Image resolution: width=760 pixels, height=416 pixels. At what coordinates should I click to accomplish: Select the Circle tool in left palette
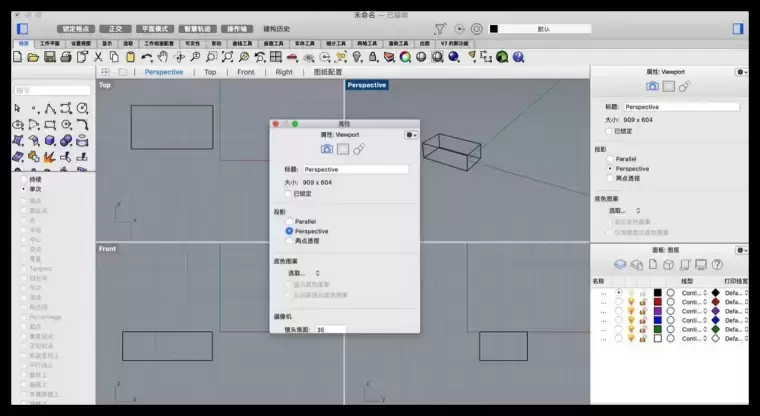pyautogui.click(x=82, y=108)
